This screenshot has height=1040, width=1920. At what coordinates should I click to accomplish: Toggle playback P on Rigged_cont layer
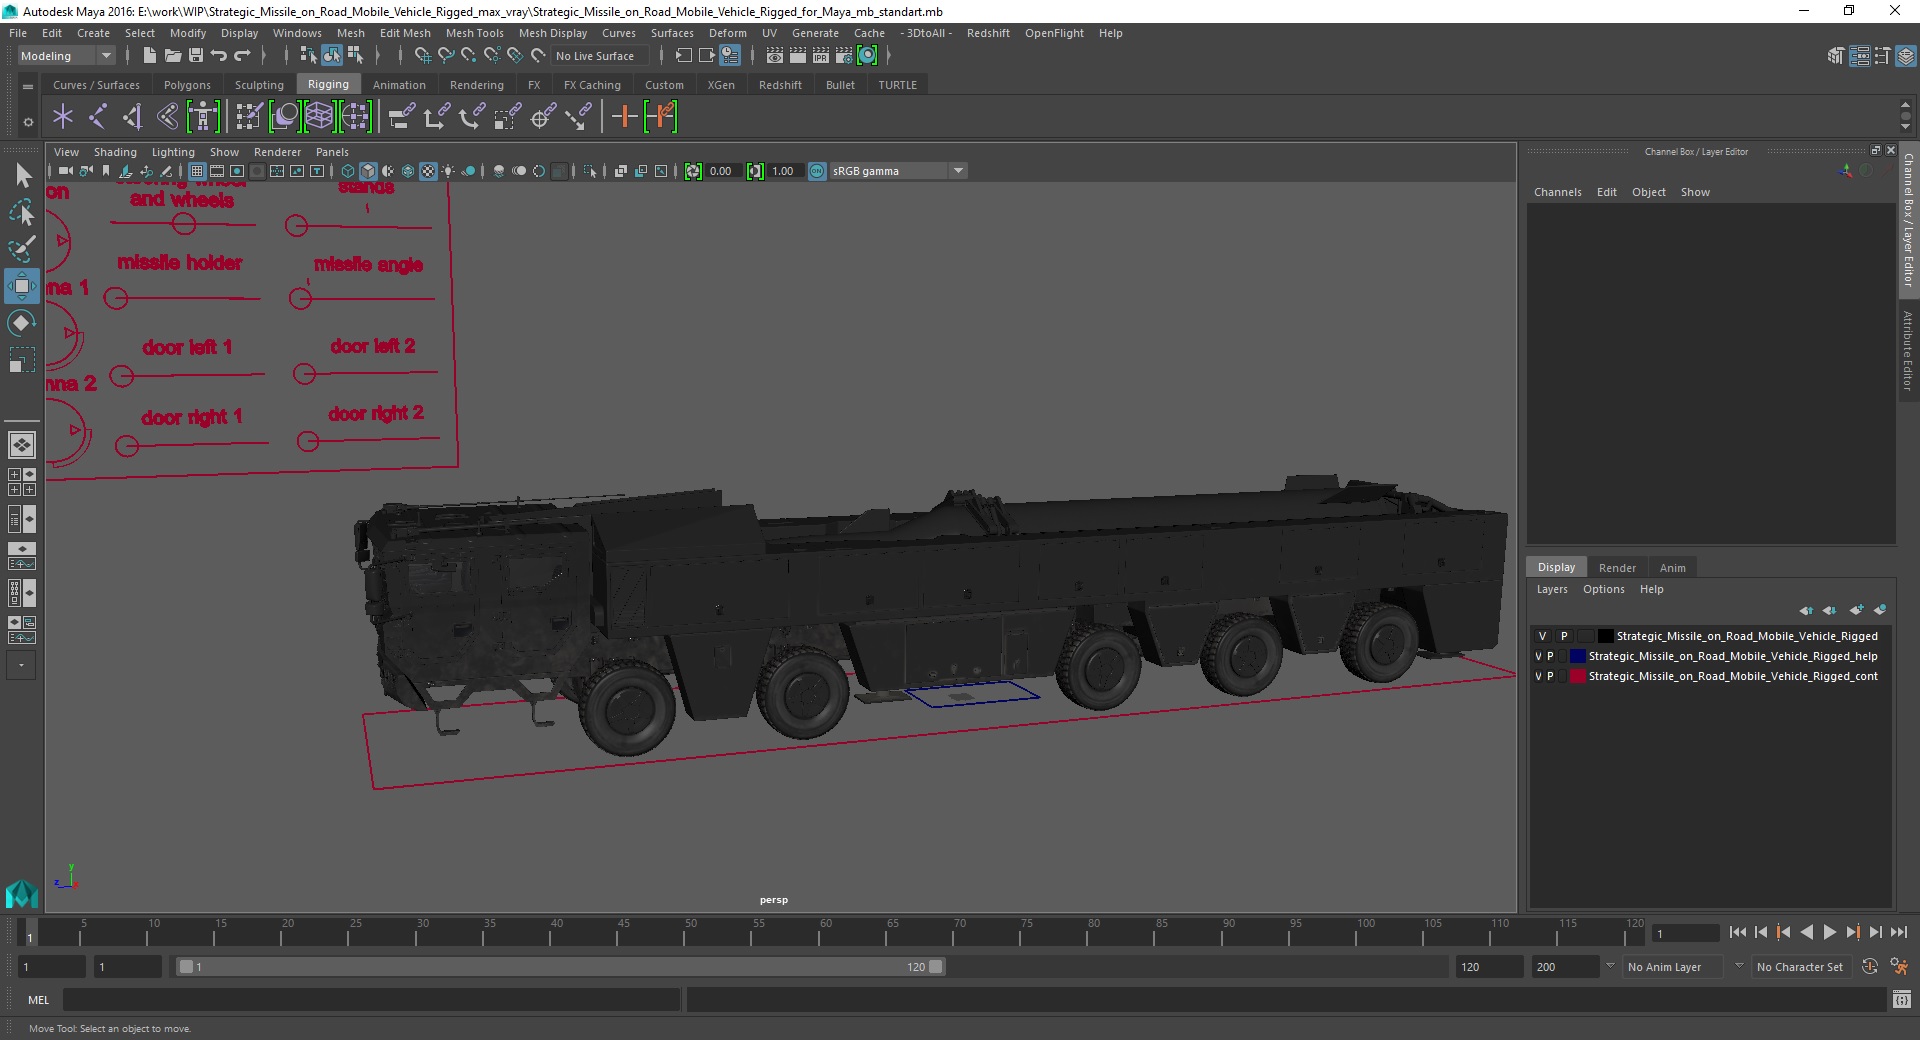click(1551, 677)
